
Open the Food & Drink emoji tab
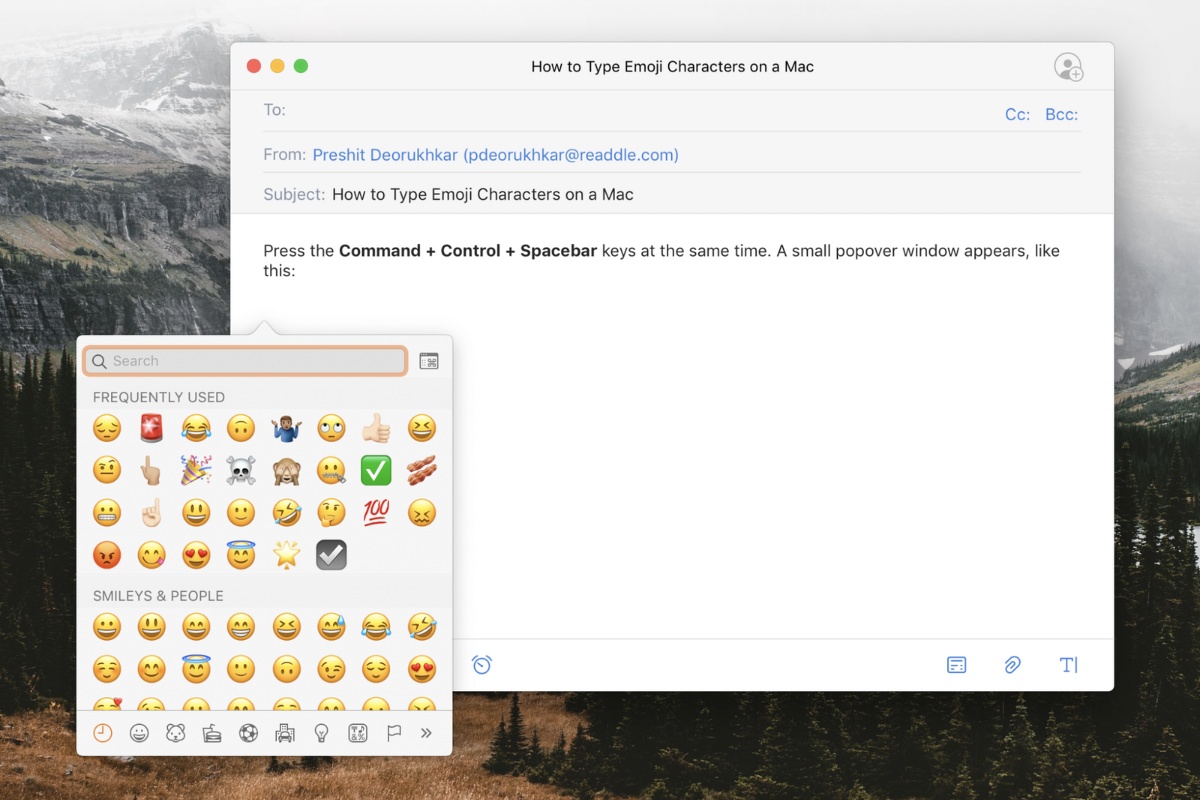[x=211, y=733]
